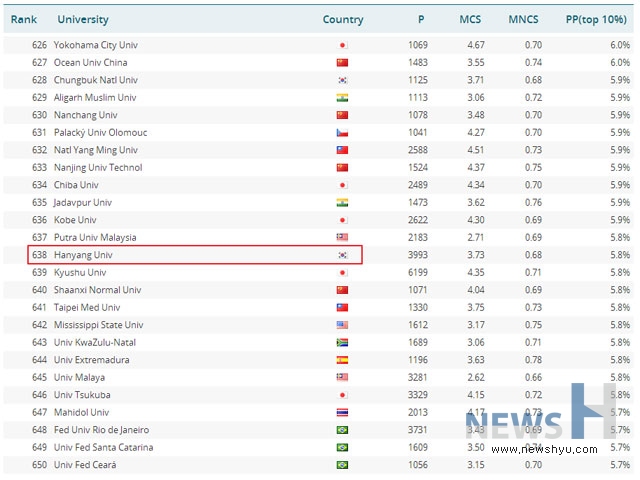Open the Hanyang Univ entry

click(82, 255)
